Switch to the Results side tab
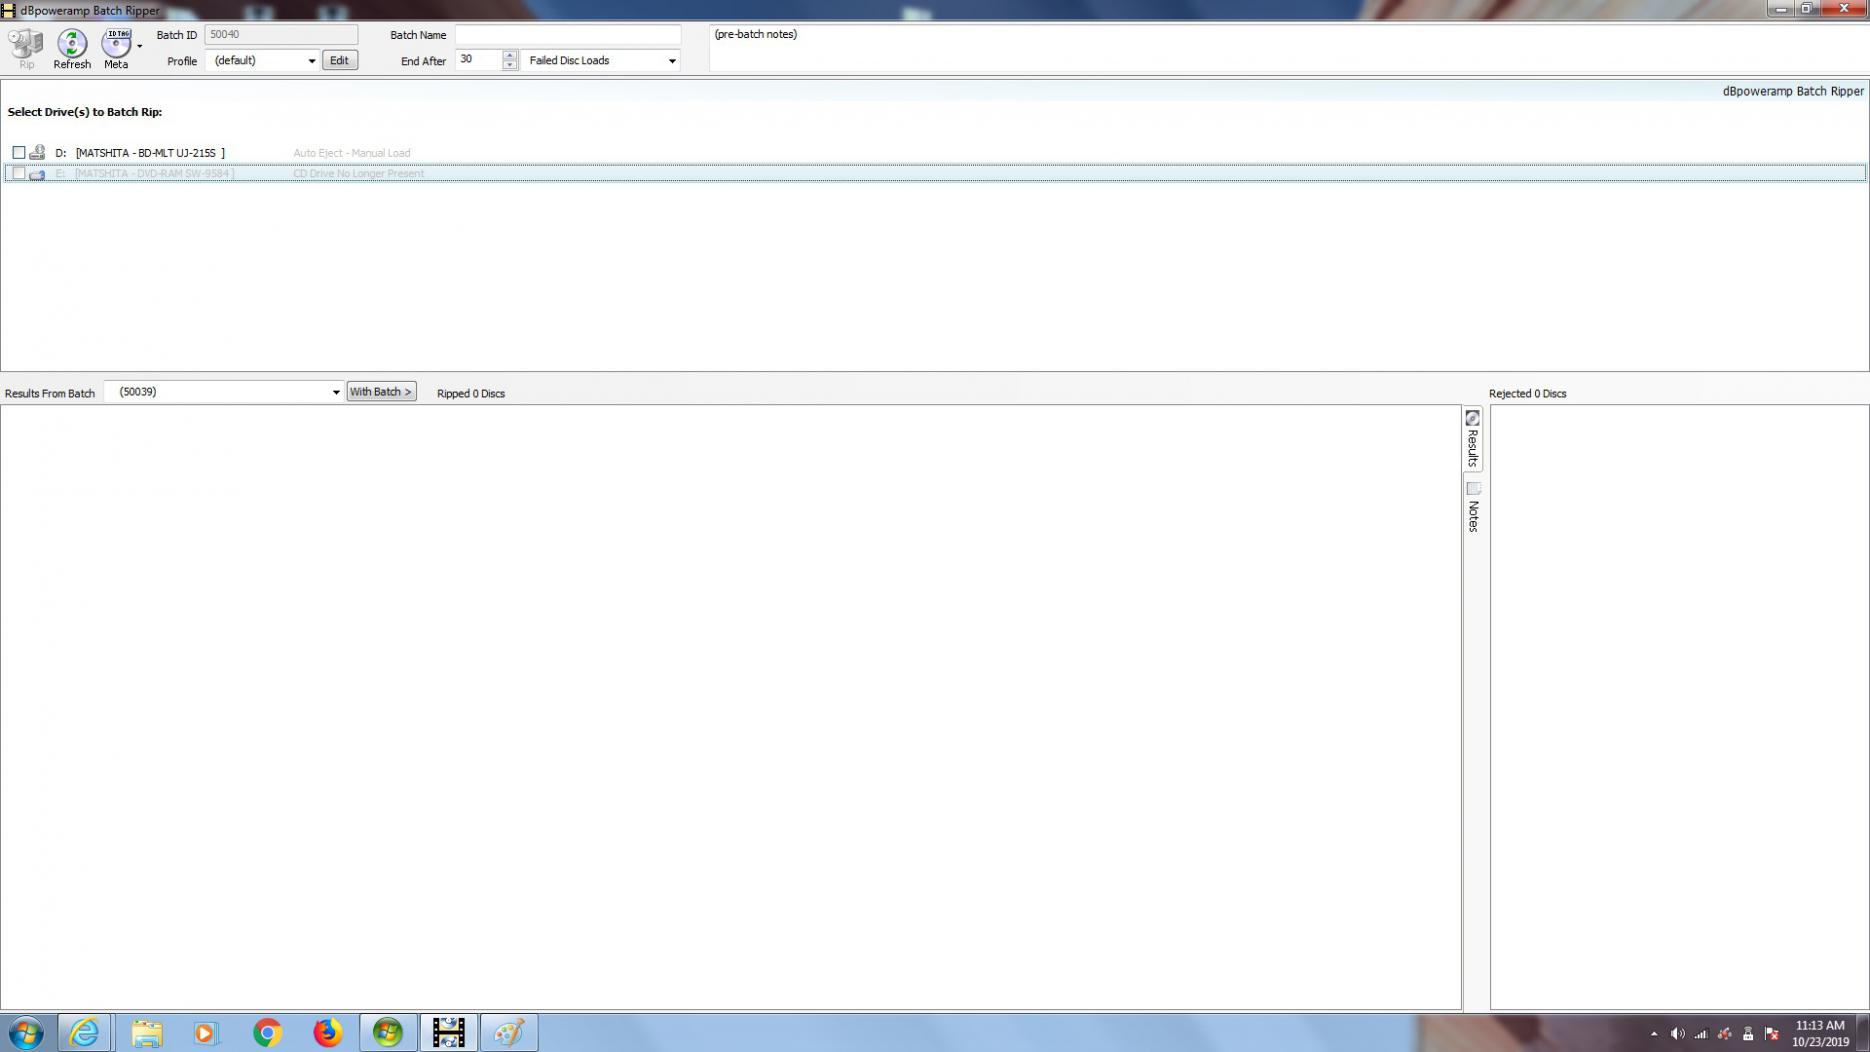Image resolution: width=1870 pixels, height=1052 pixels. [x=1473, y=438]
